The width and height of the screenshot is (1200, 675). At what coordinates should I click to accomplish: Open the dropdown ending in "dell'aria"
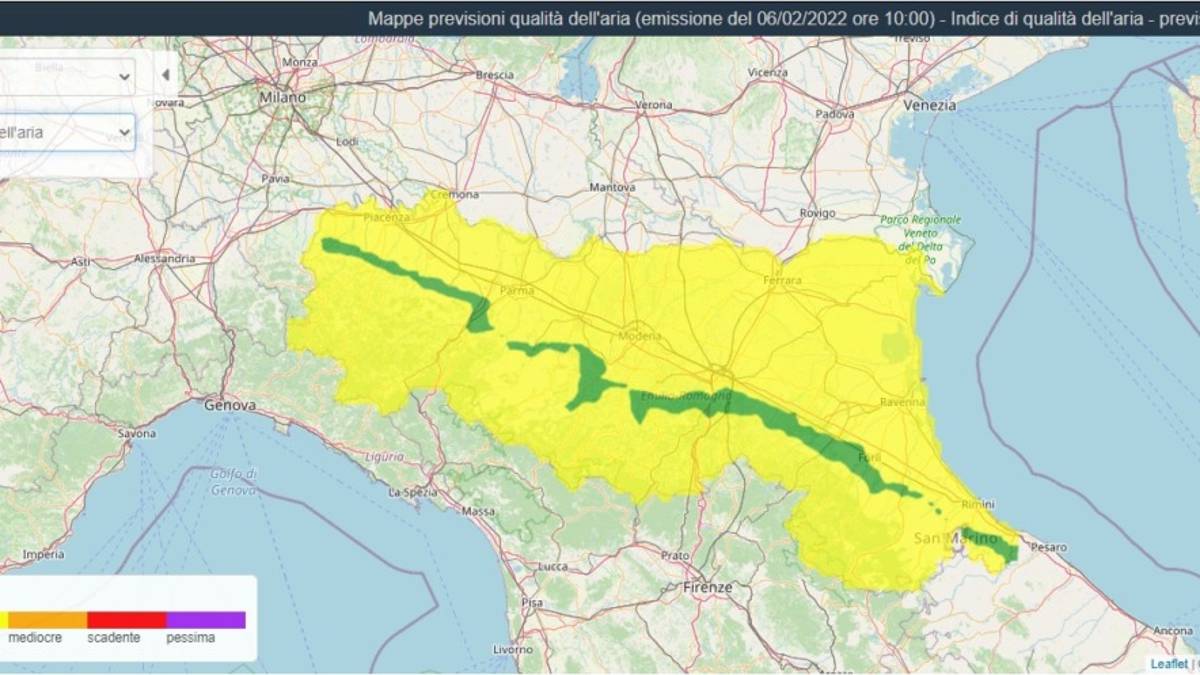pos(66,132)
